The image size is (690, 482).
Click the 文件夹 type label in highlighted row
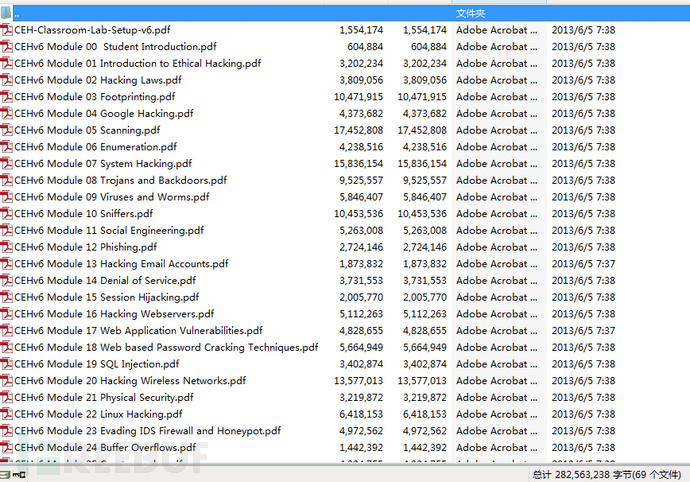(470, 14)
